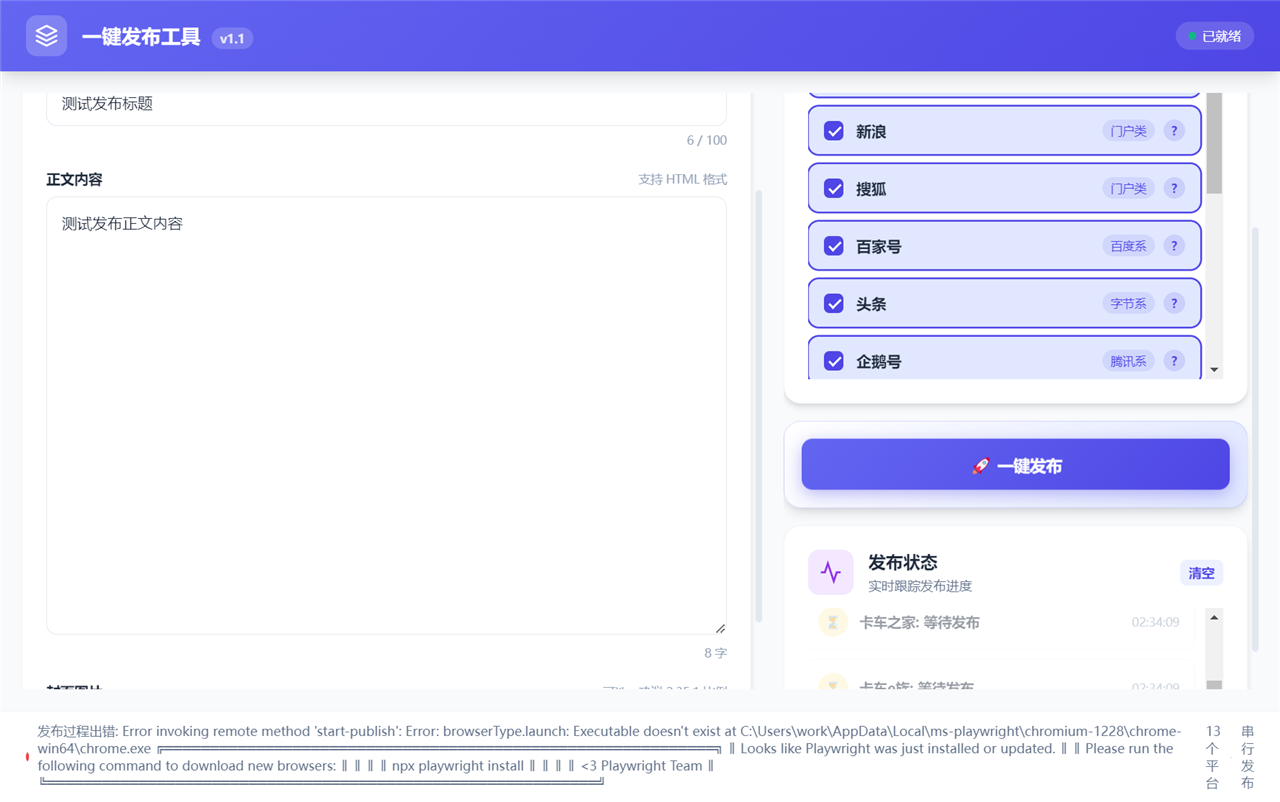Click the 门户类 tag on 搜狐 row
Image resolution: width=1280 pixels, height=802 pixels.
(1128, 188)
